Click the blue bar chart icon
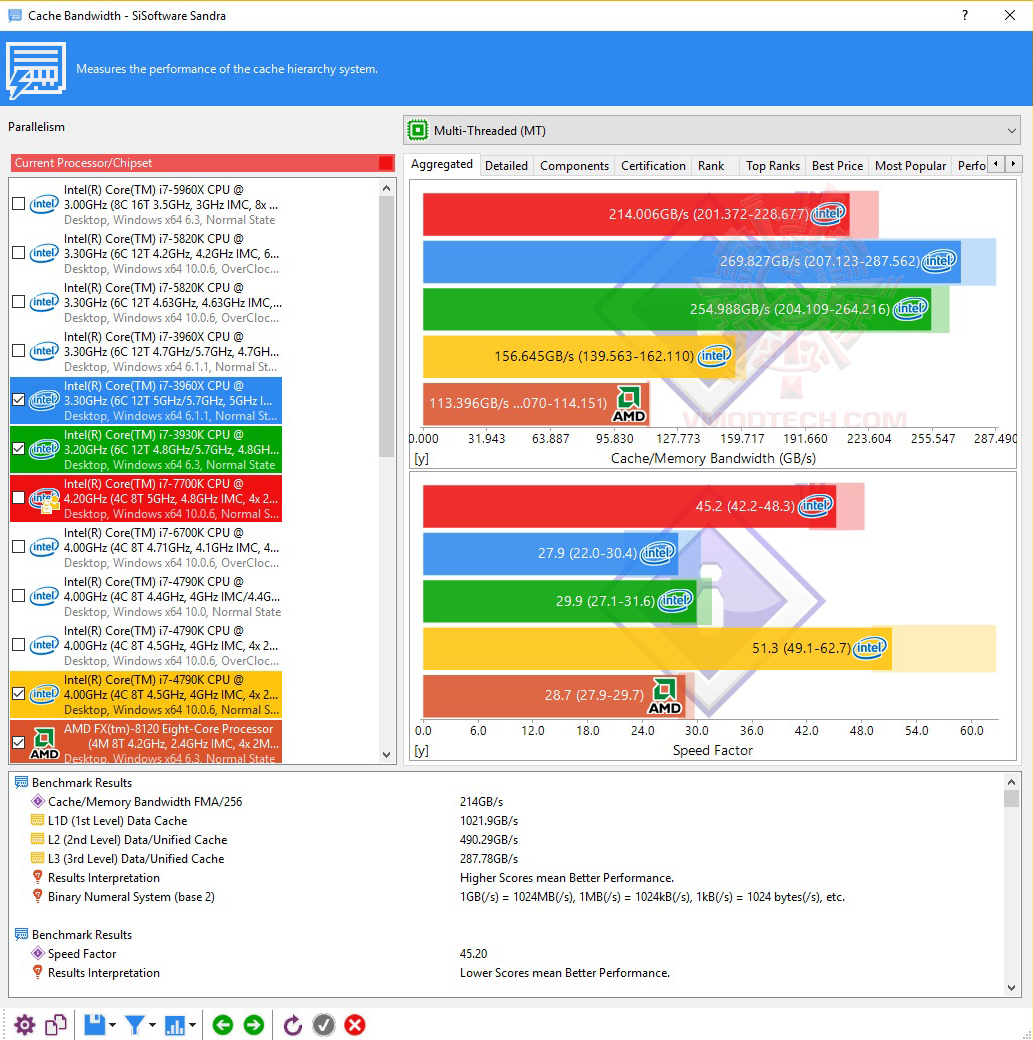 174,1025
